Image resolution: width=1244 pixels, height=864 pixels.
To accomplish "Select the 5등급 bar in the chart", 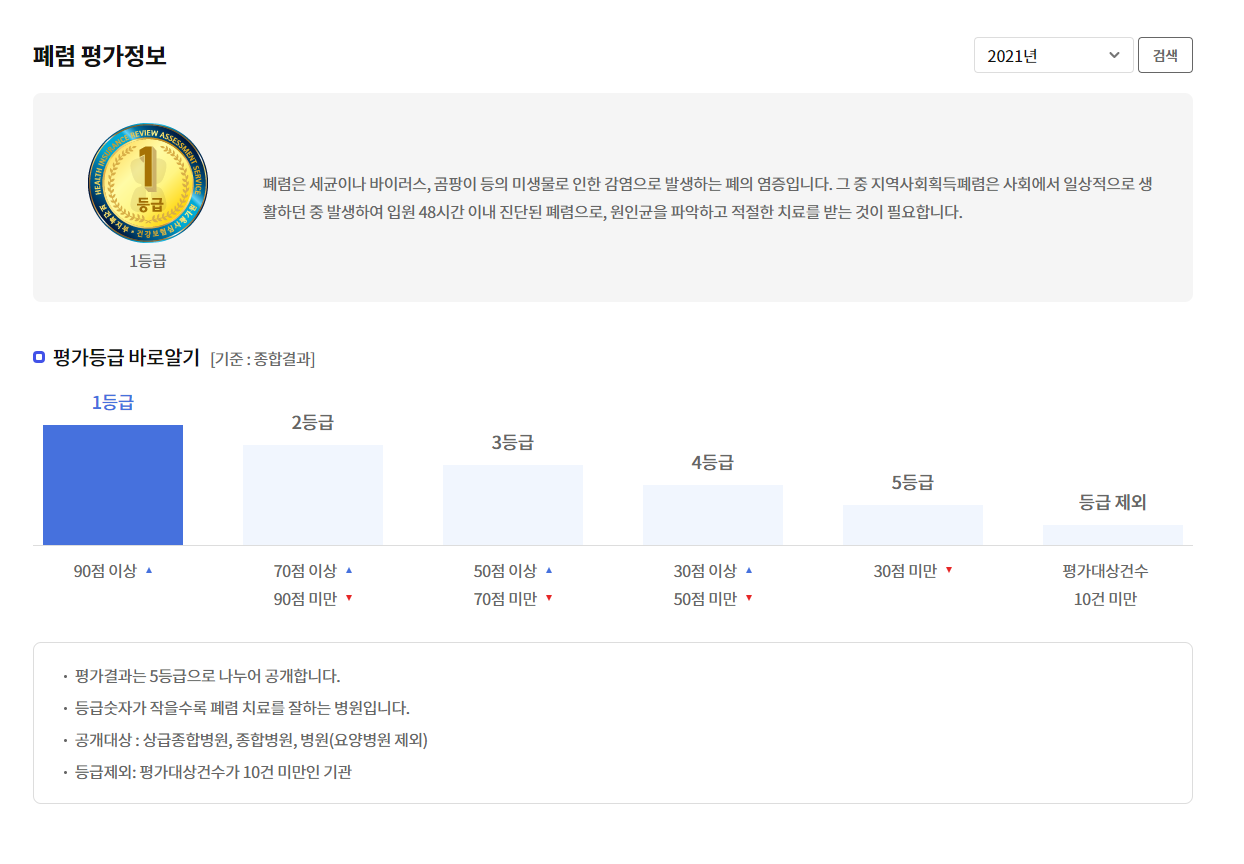I will click(913, 525).
